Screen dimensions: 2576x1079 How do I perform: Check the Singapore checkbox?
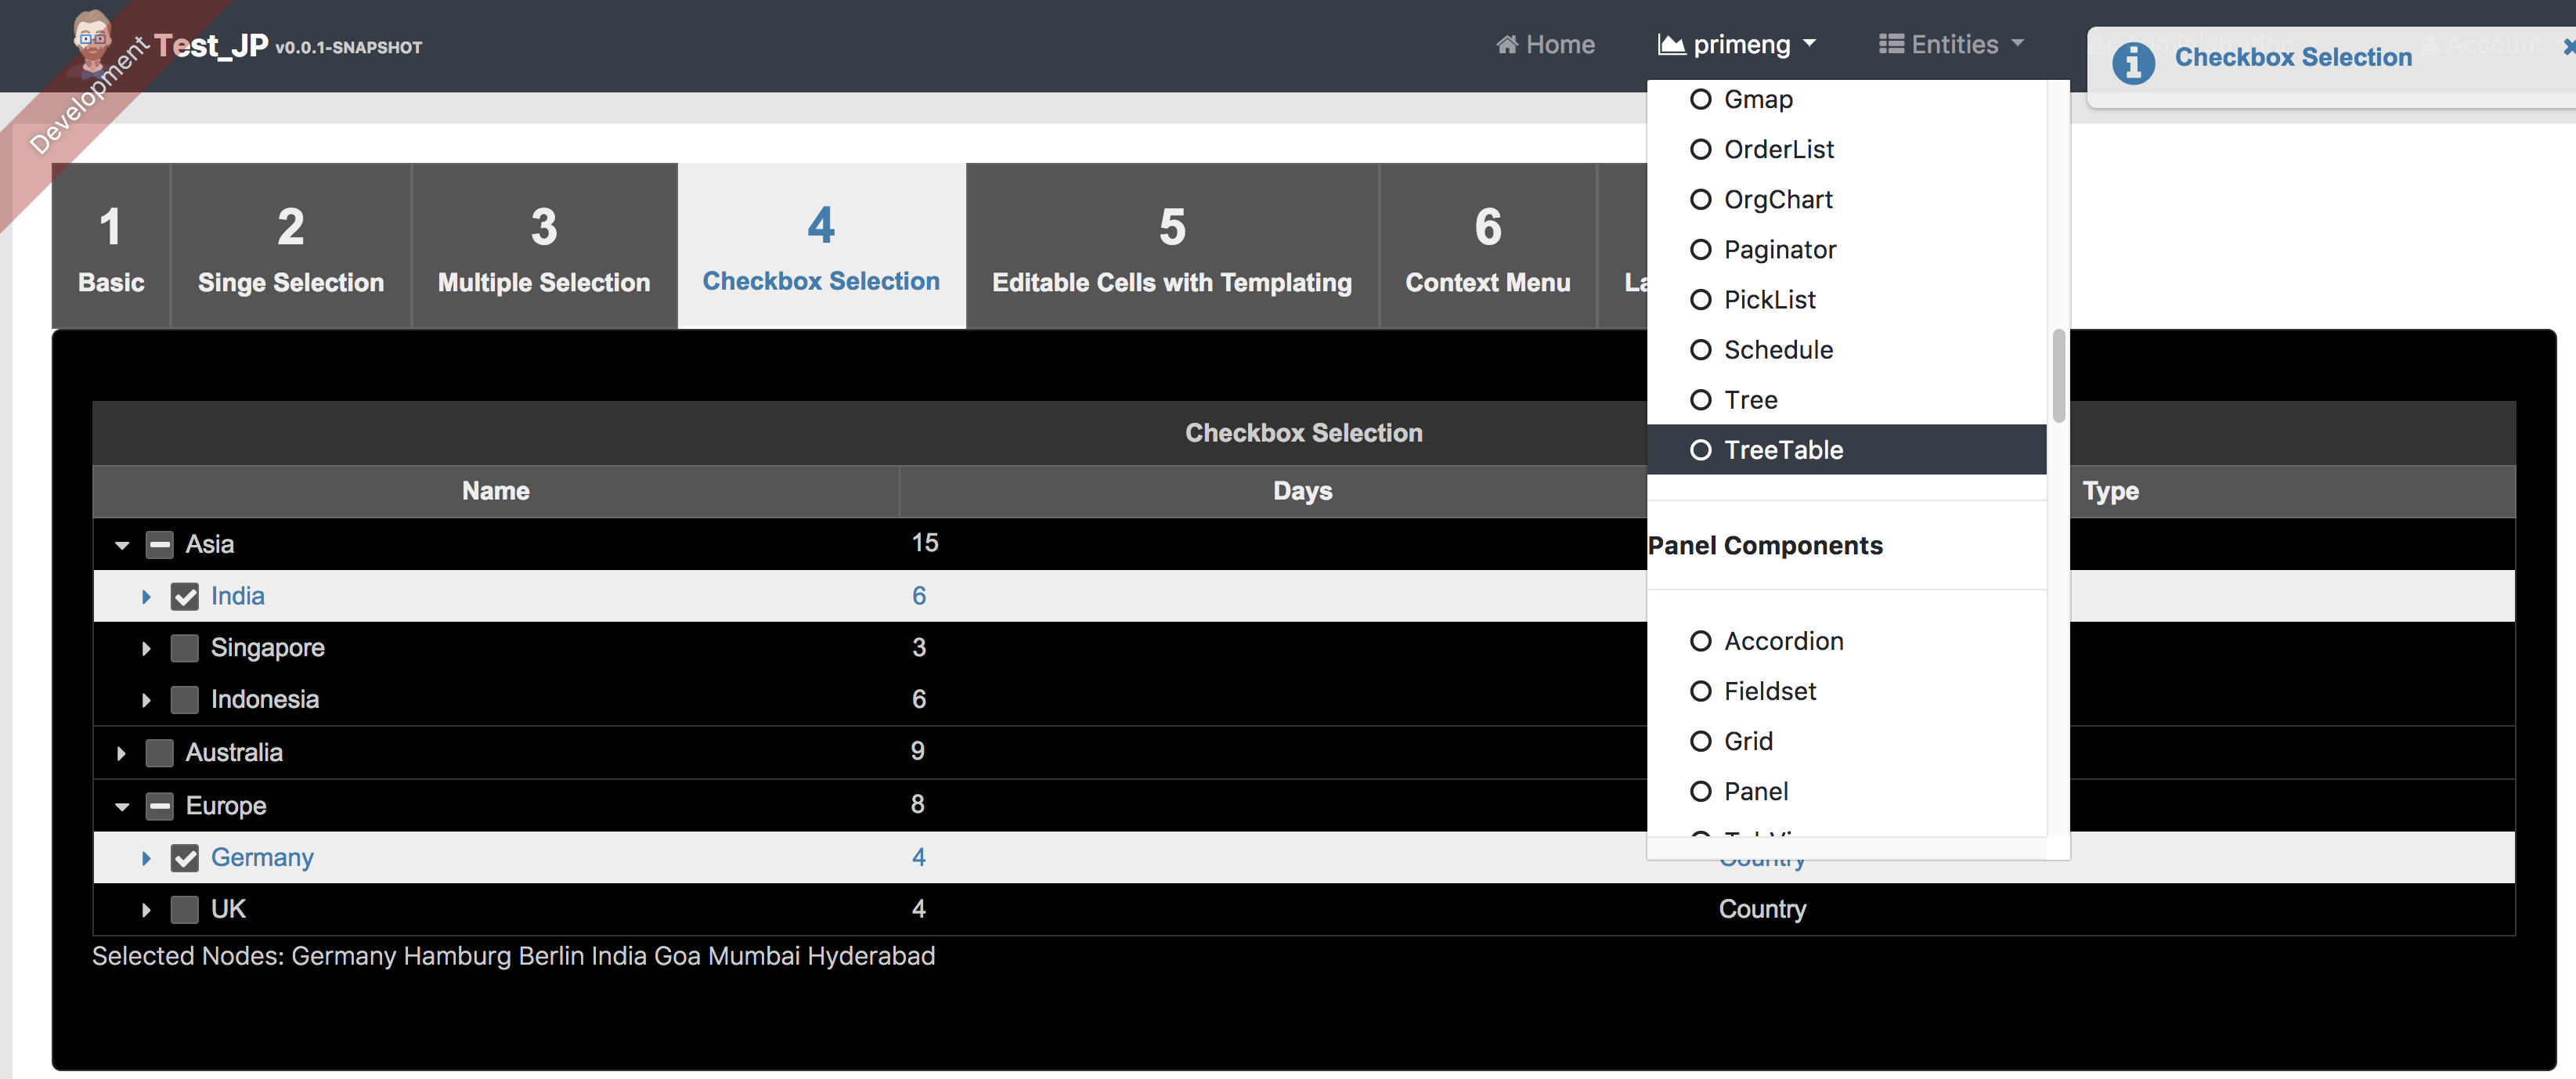[x=185, y=648]
